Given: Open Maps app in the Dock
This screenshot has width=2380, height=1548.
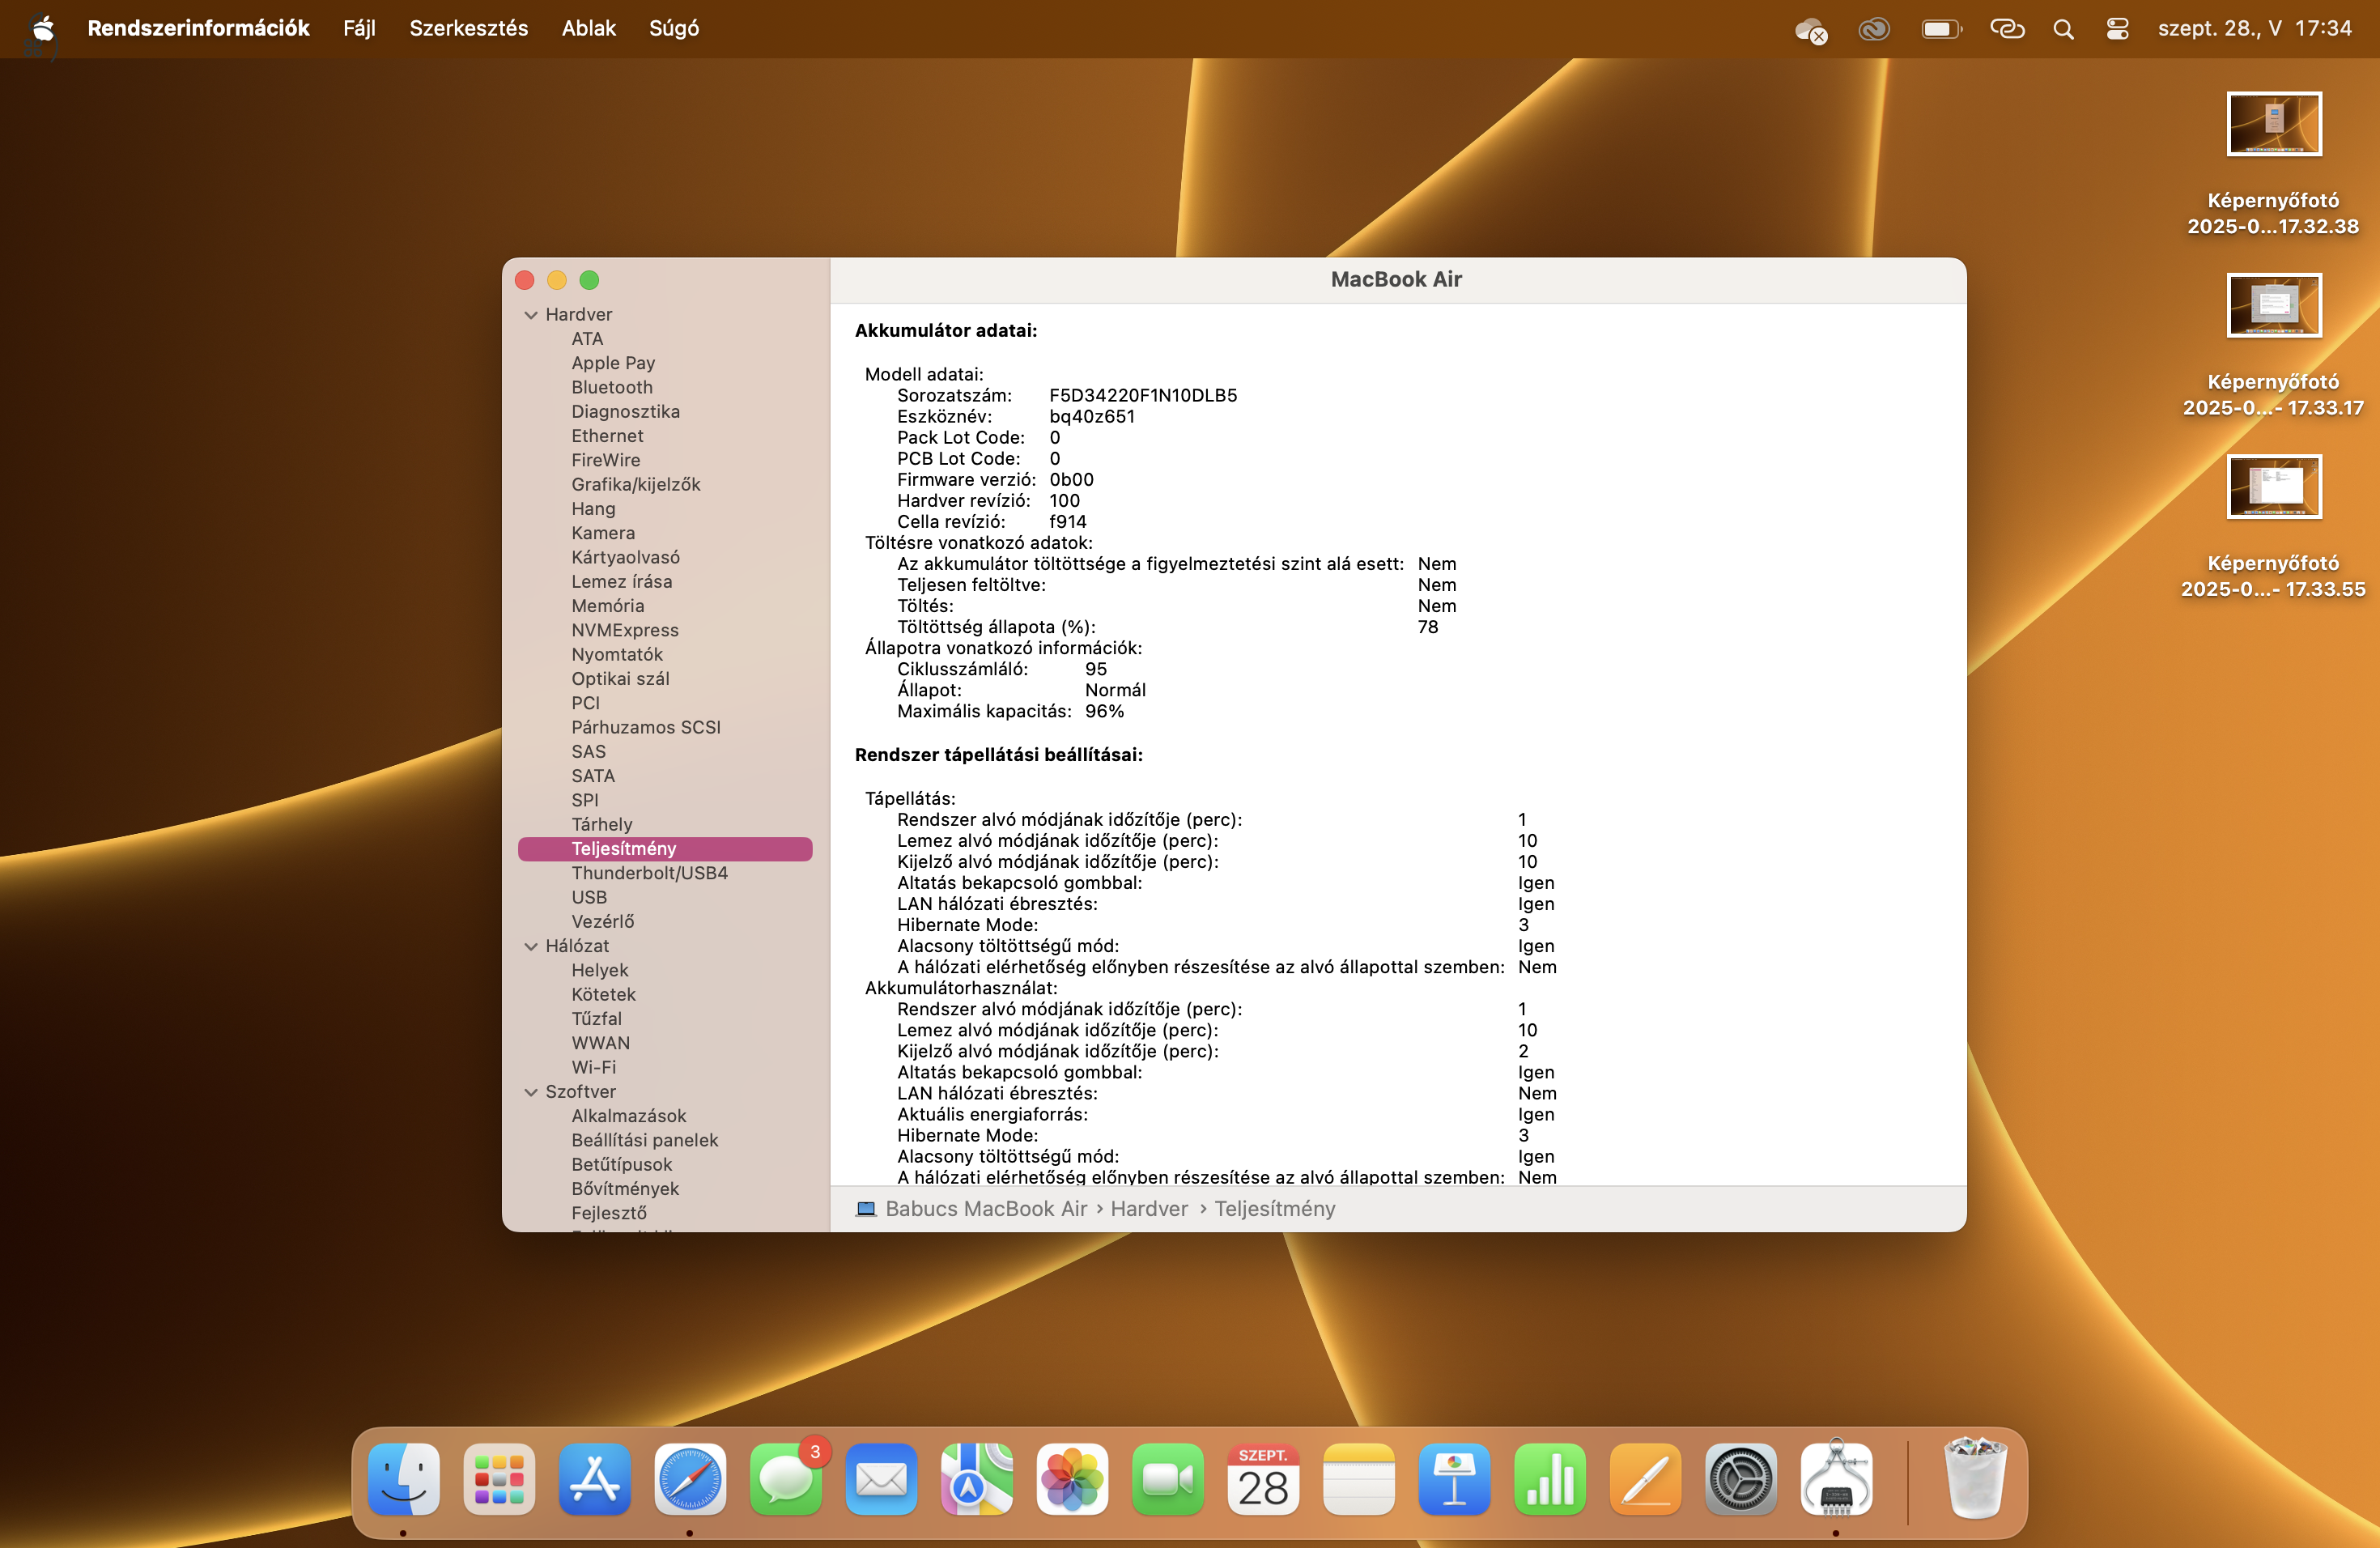Looking at the screenshot, I should tap(977, 1479).
